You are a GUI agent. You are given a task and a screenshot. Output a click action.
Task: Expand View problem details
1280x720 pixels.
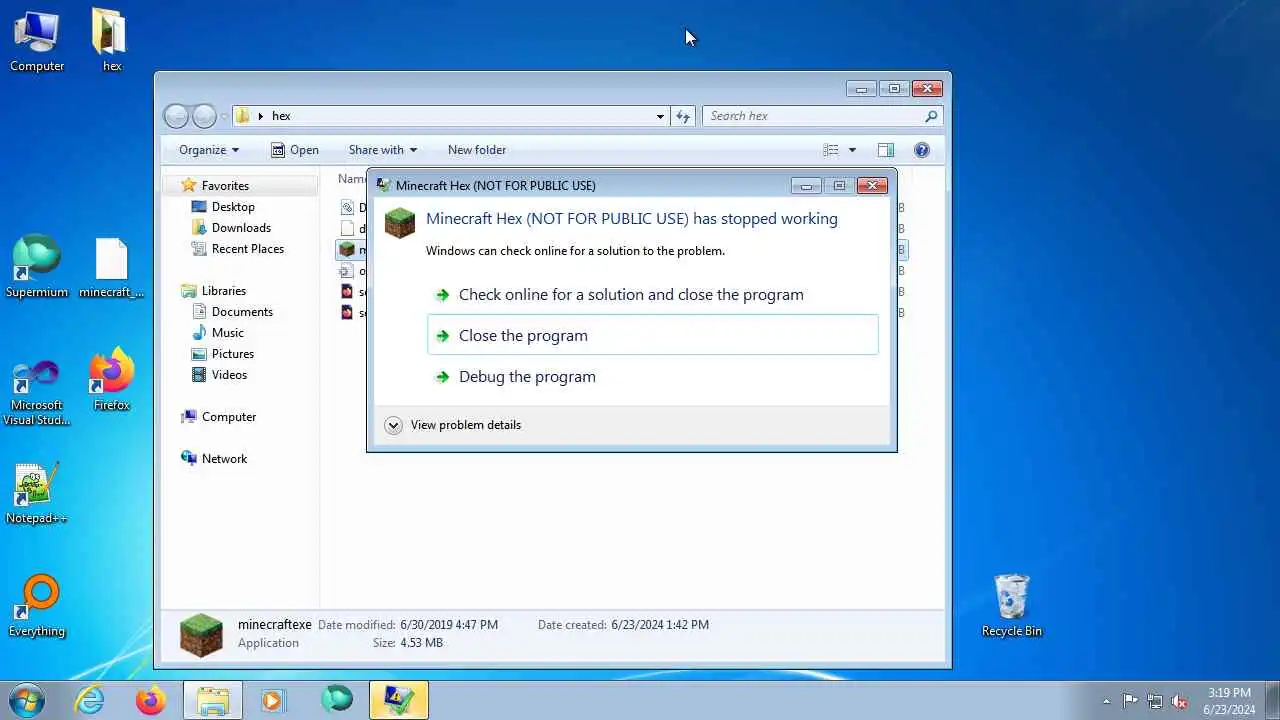coord(393,425)
